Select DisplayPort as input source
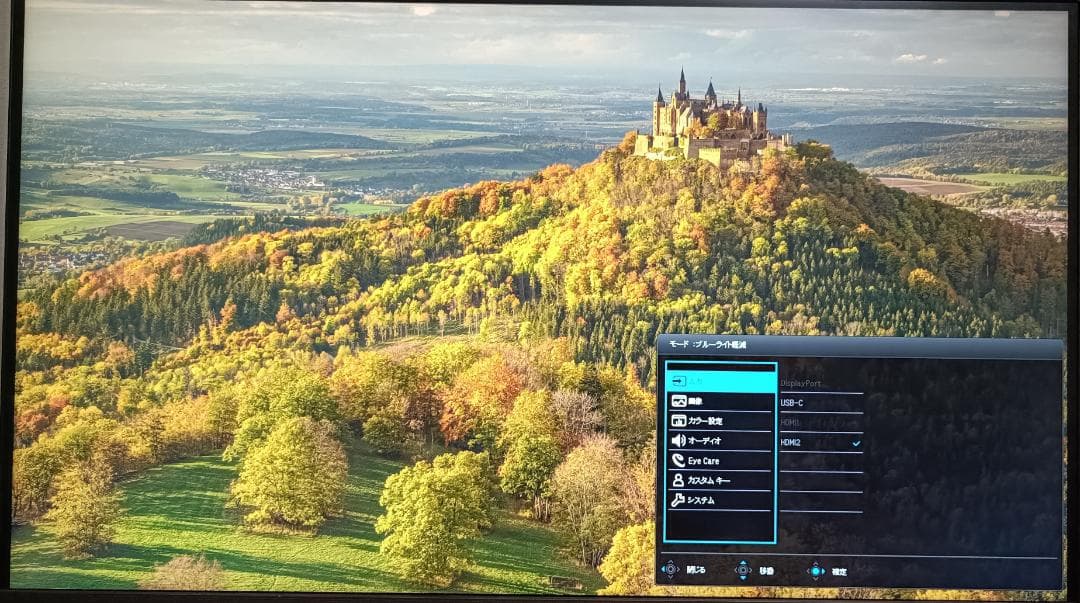The image size is (1080, 603). tap(800, 383)
